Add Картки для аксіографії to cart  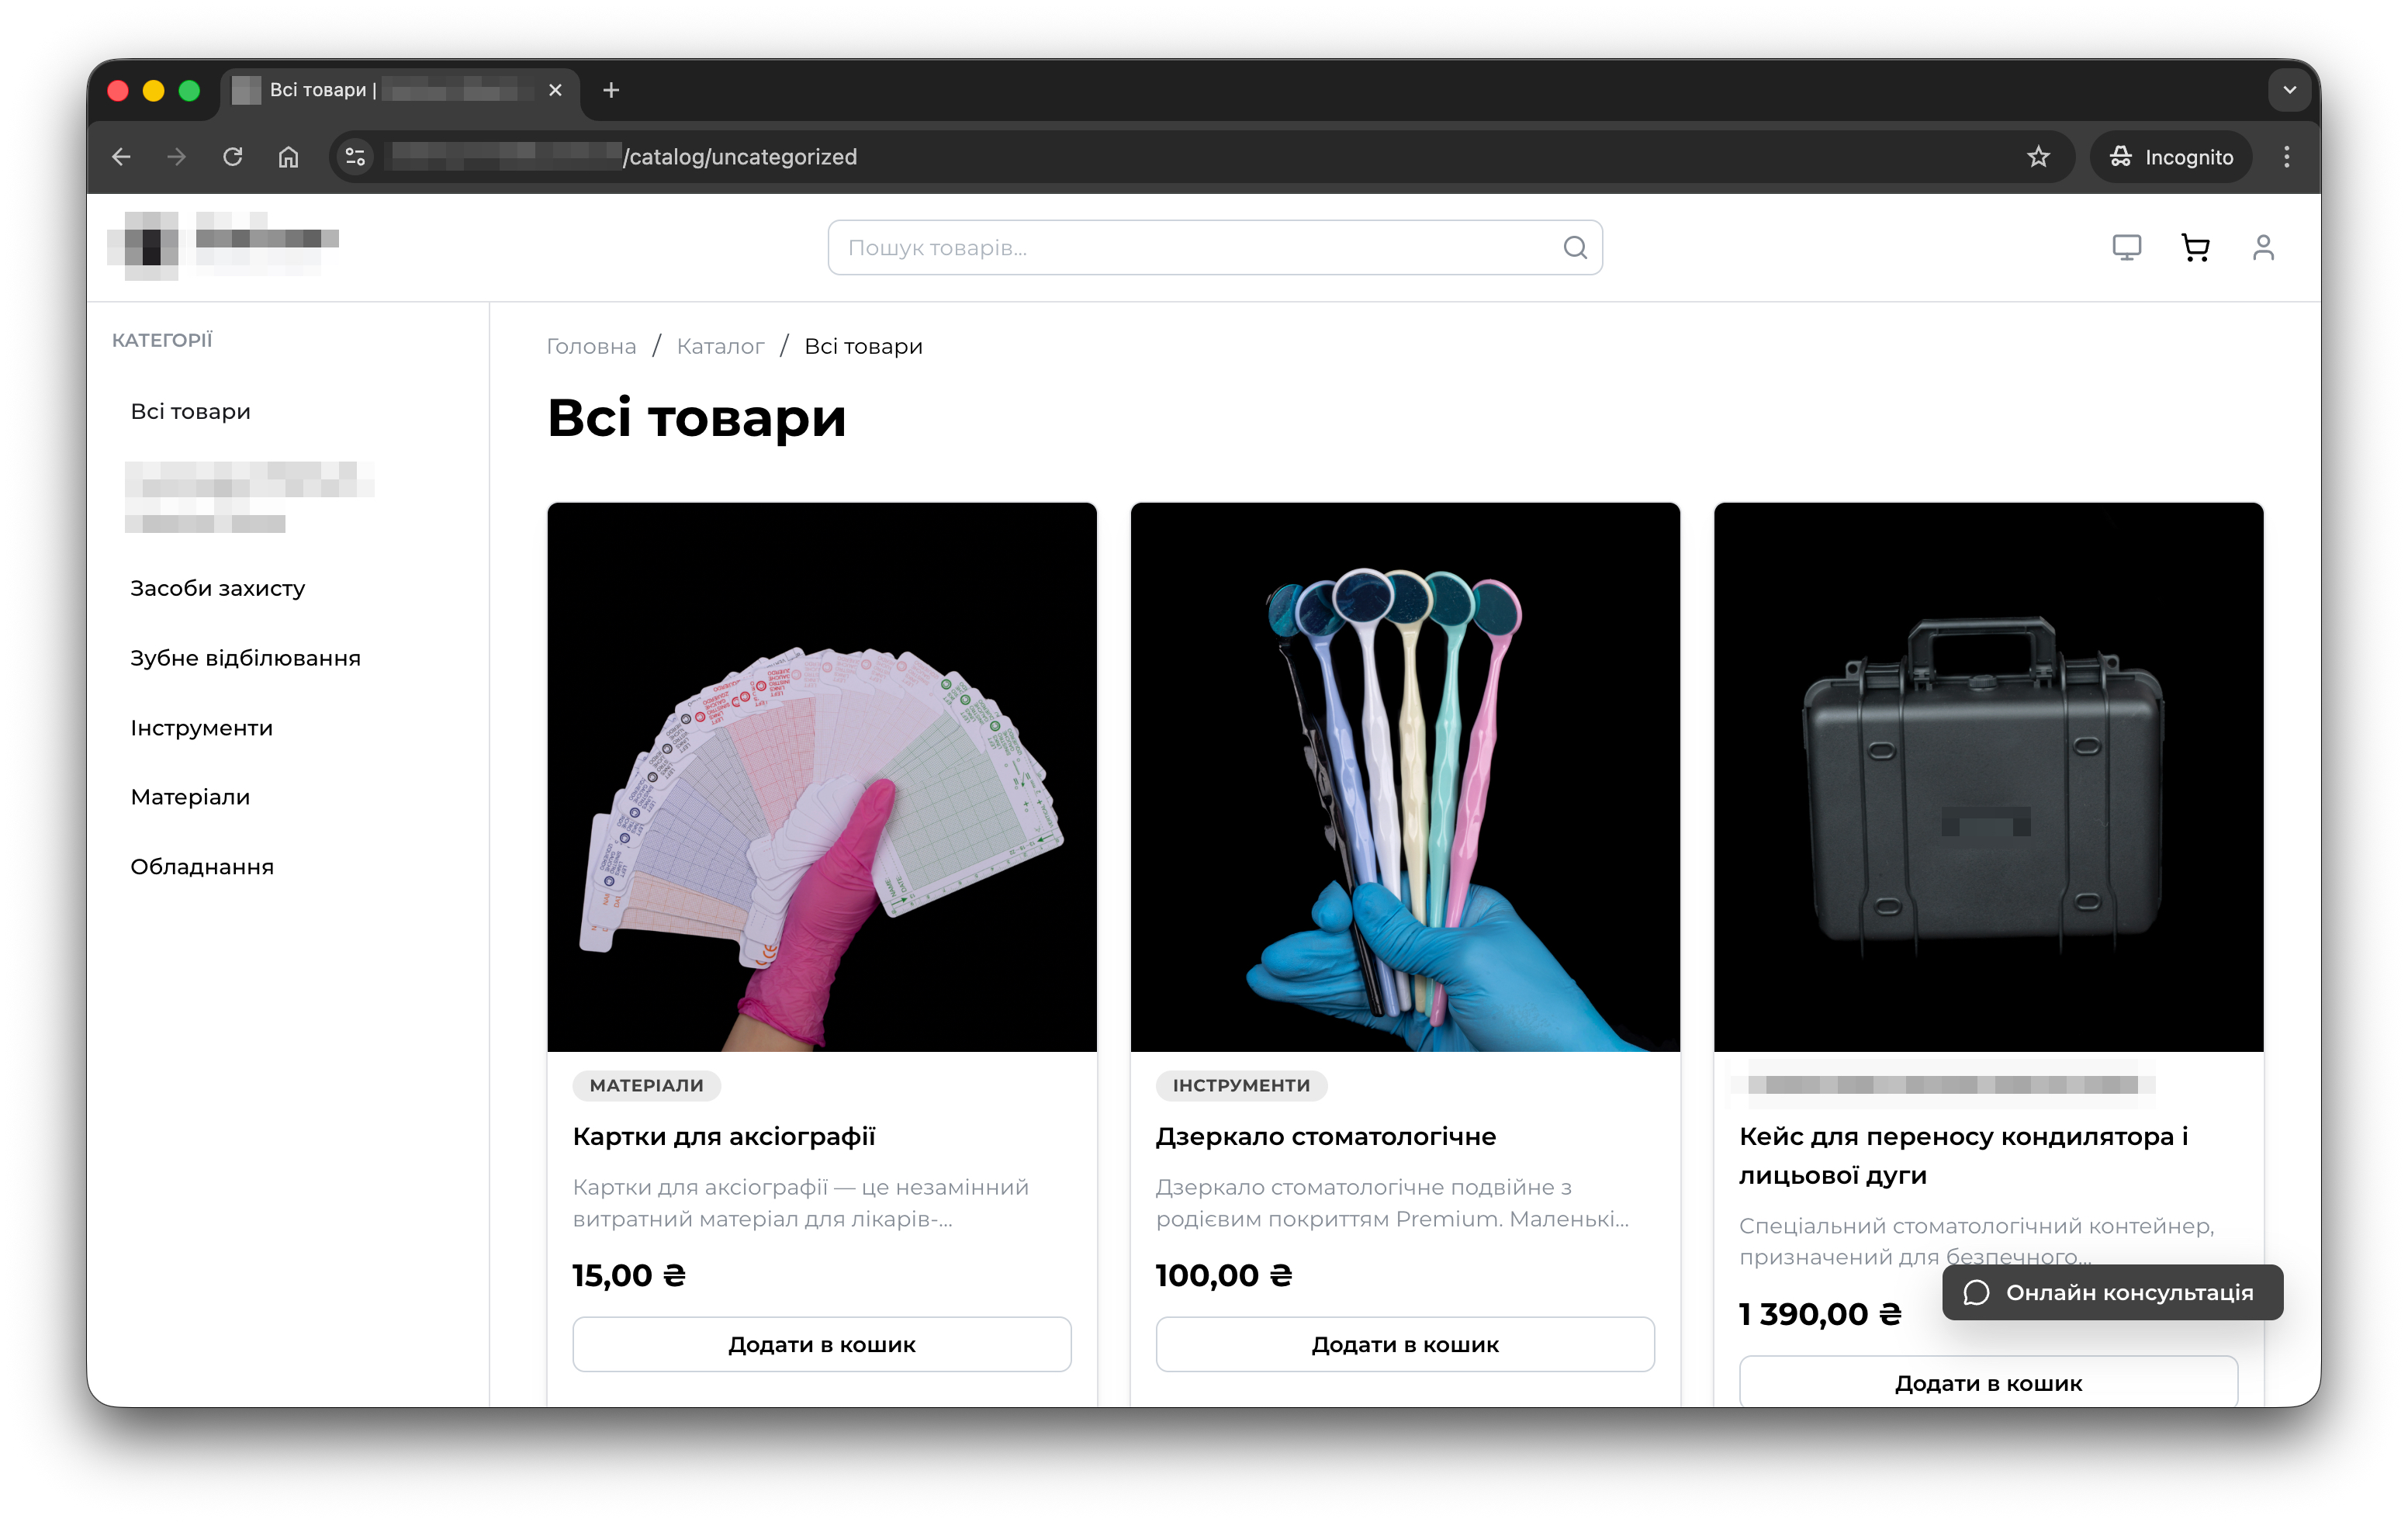pos(821,1344)
